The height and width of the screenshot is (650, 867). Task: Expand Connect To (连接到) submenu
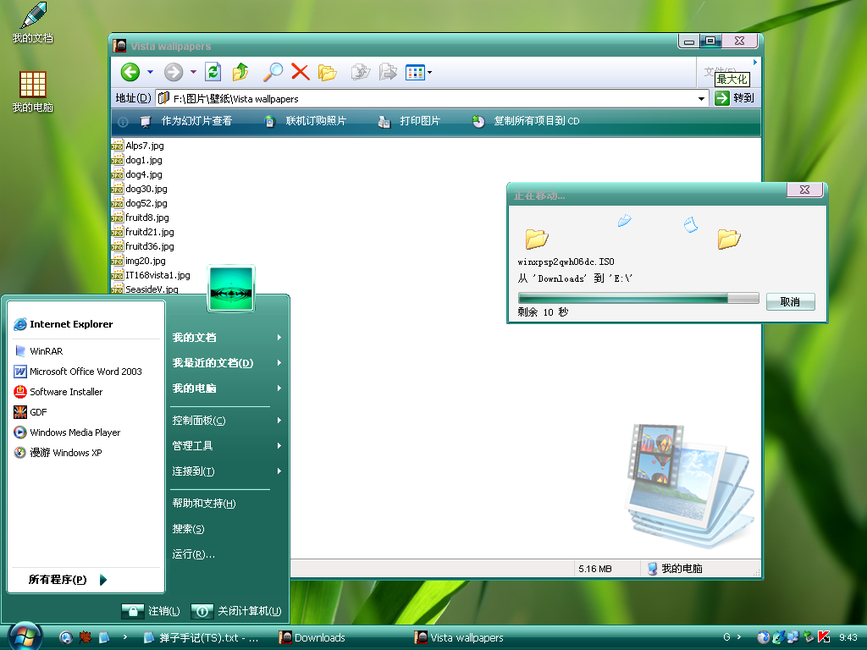(x=227, y=471)
